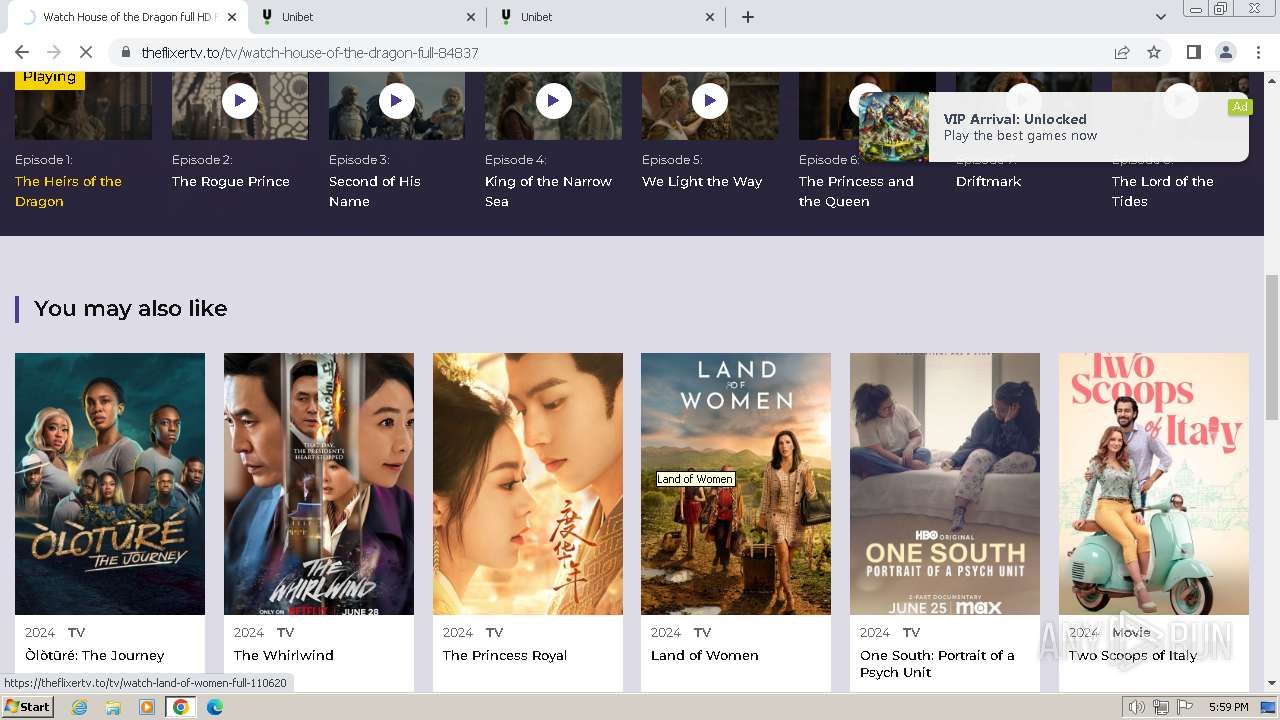Open Chrome three-dot menu
Screen dimensions: 1280x720
(x=1258, y=52)
